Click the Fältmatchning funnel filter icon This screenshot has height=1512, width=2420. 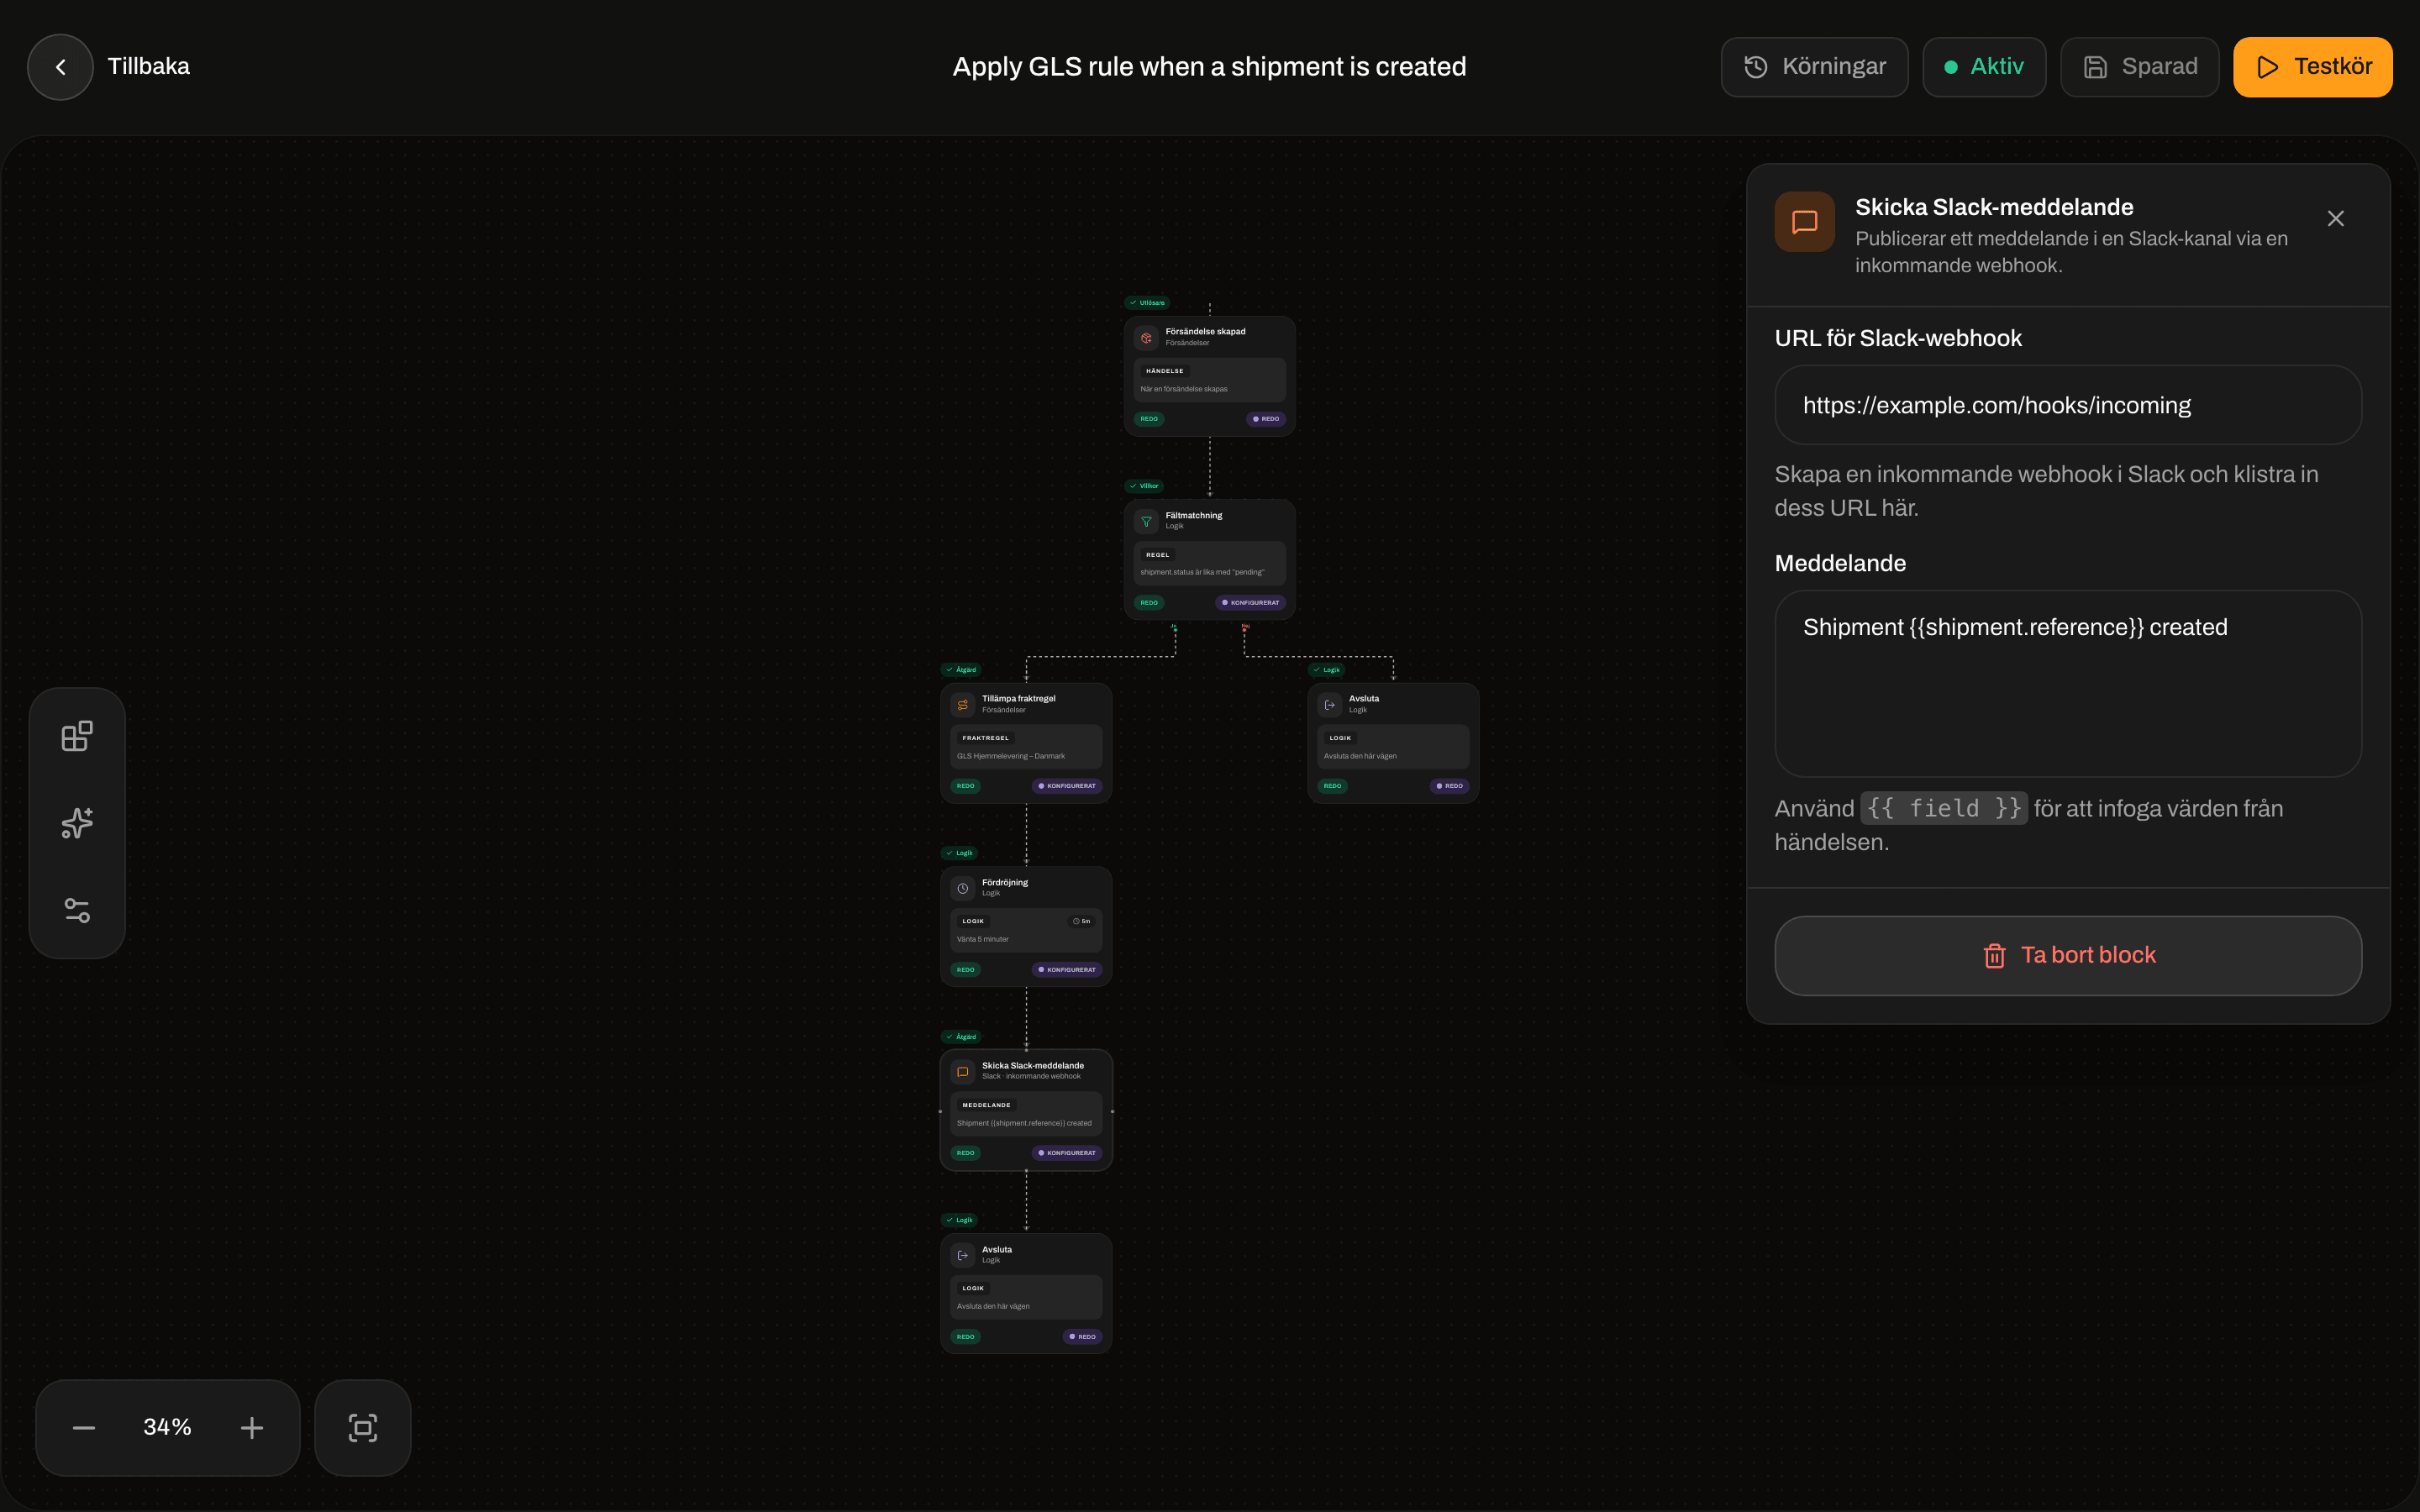point(1146,521)
